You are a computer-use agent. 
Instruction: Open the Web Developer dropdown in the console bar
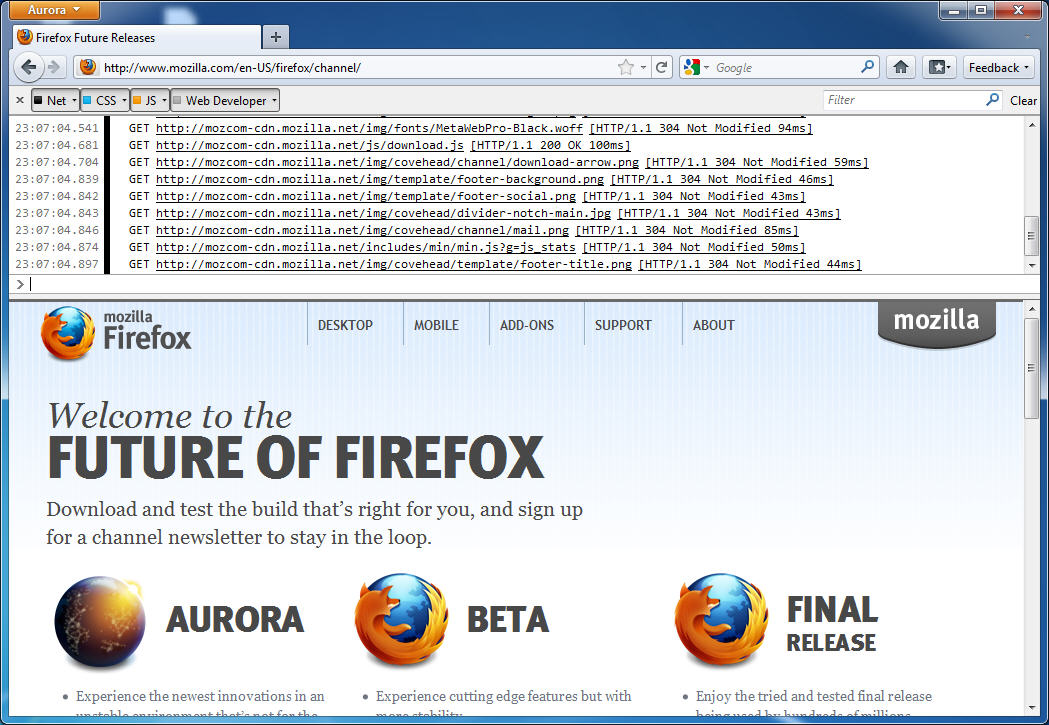(x=224, y=100)
